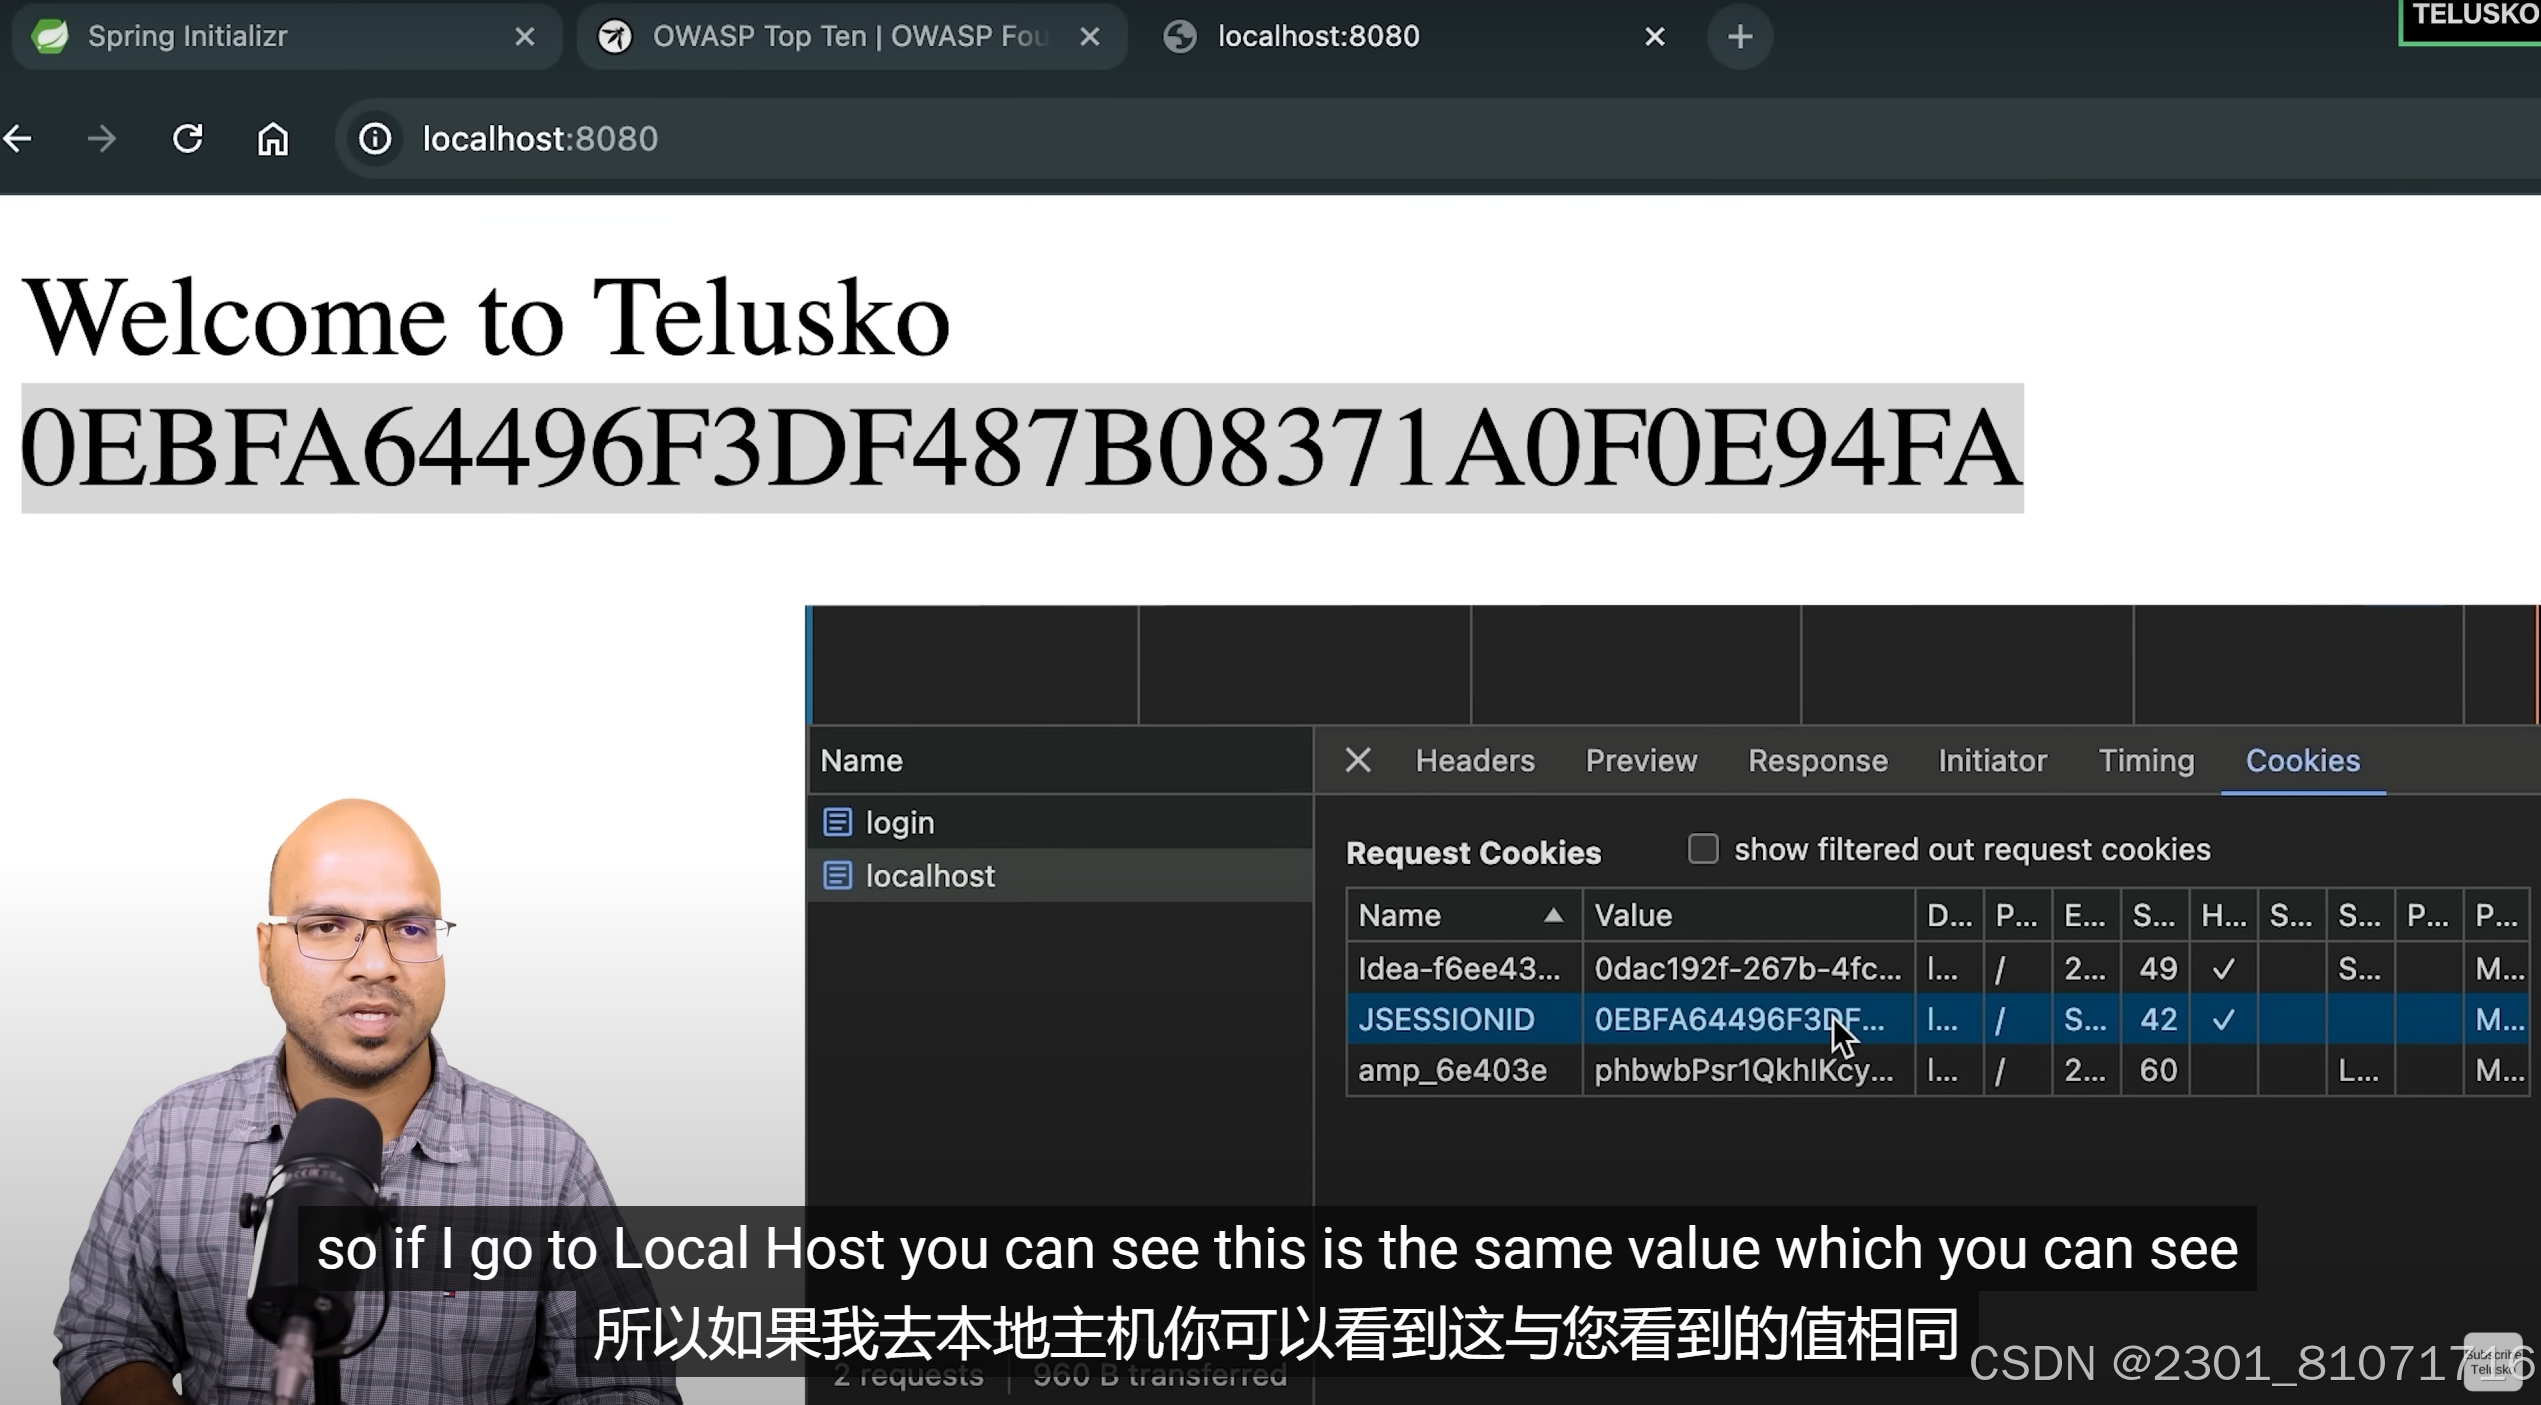
Task: Click the Name column sort arrow
Action: click(x=1551, y=915)
